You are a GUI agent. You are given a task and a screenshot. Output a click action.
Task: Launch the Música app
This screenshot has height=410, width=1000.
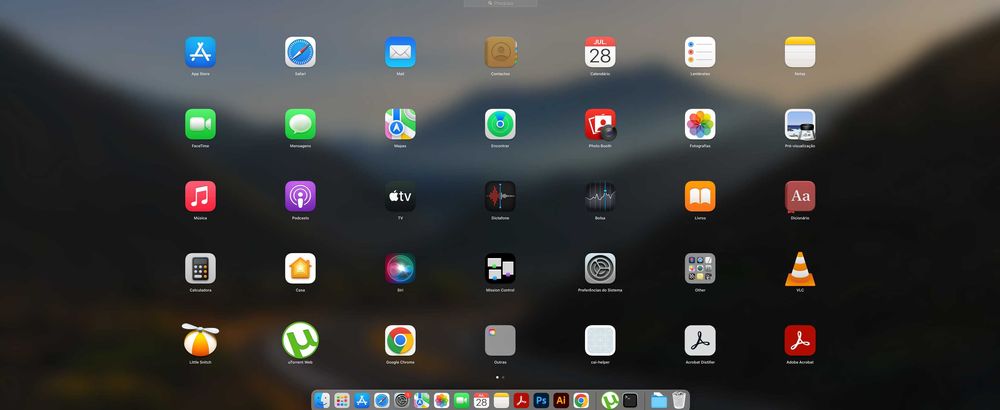click(x=200, y=196)
